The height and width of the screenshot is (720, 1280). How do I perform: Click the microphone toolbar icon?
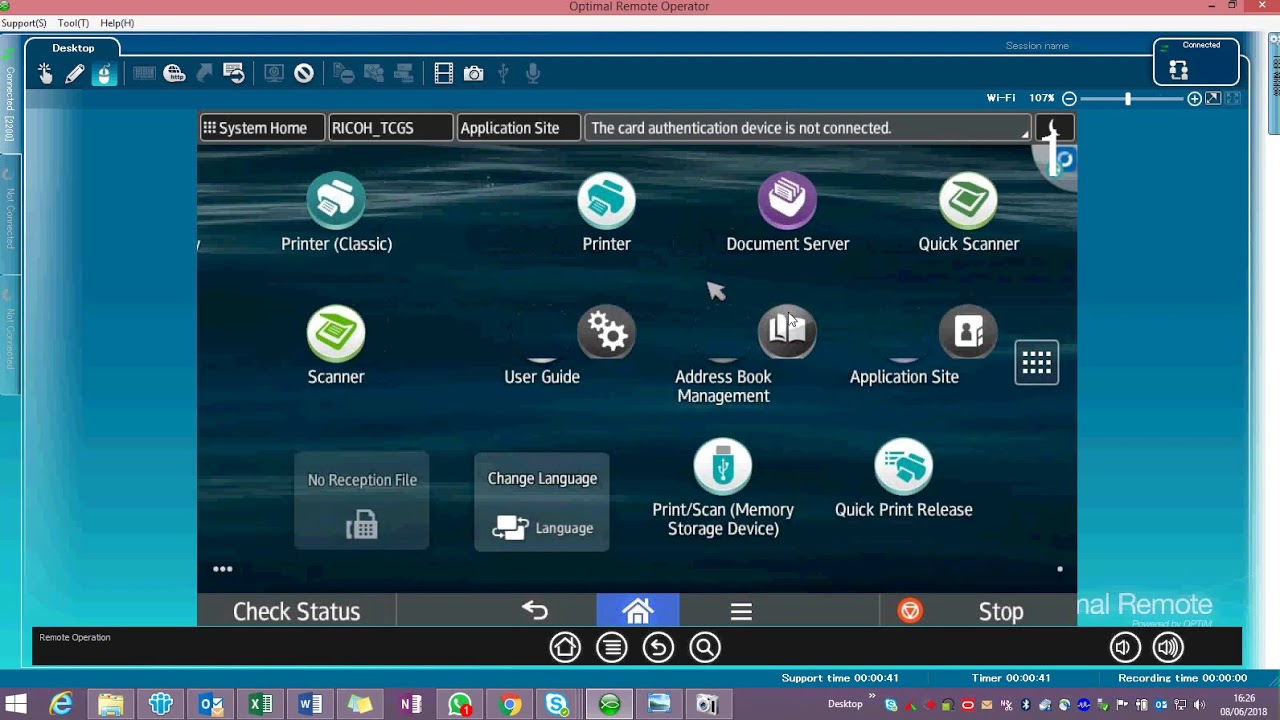533,73
